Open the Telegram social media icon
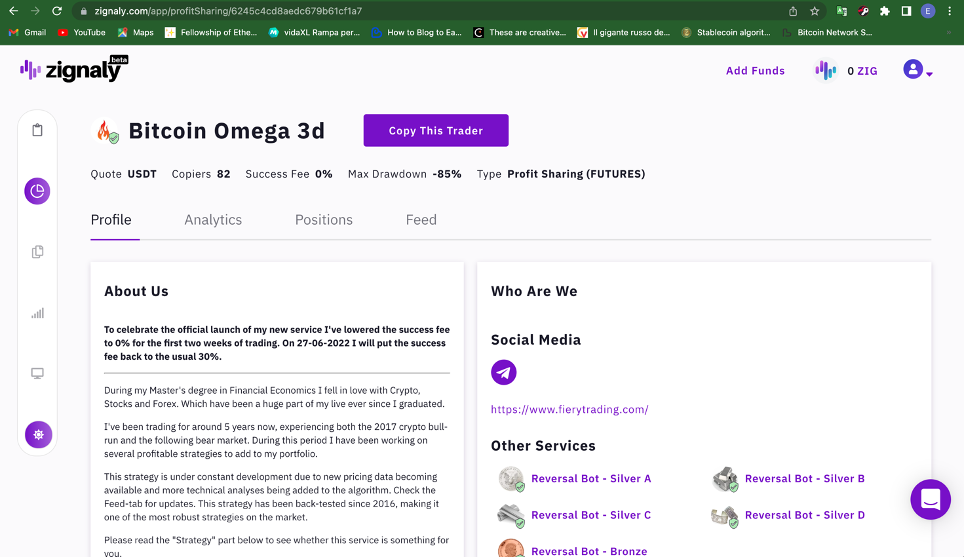This screenshot has height=558, width=964. [x=504, y=372]
